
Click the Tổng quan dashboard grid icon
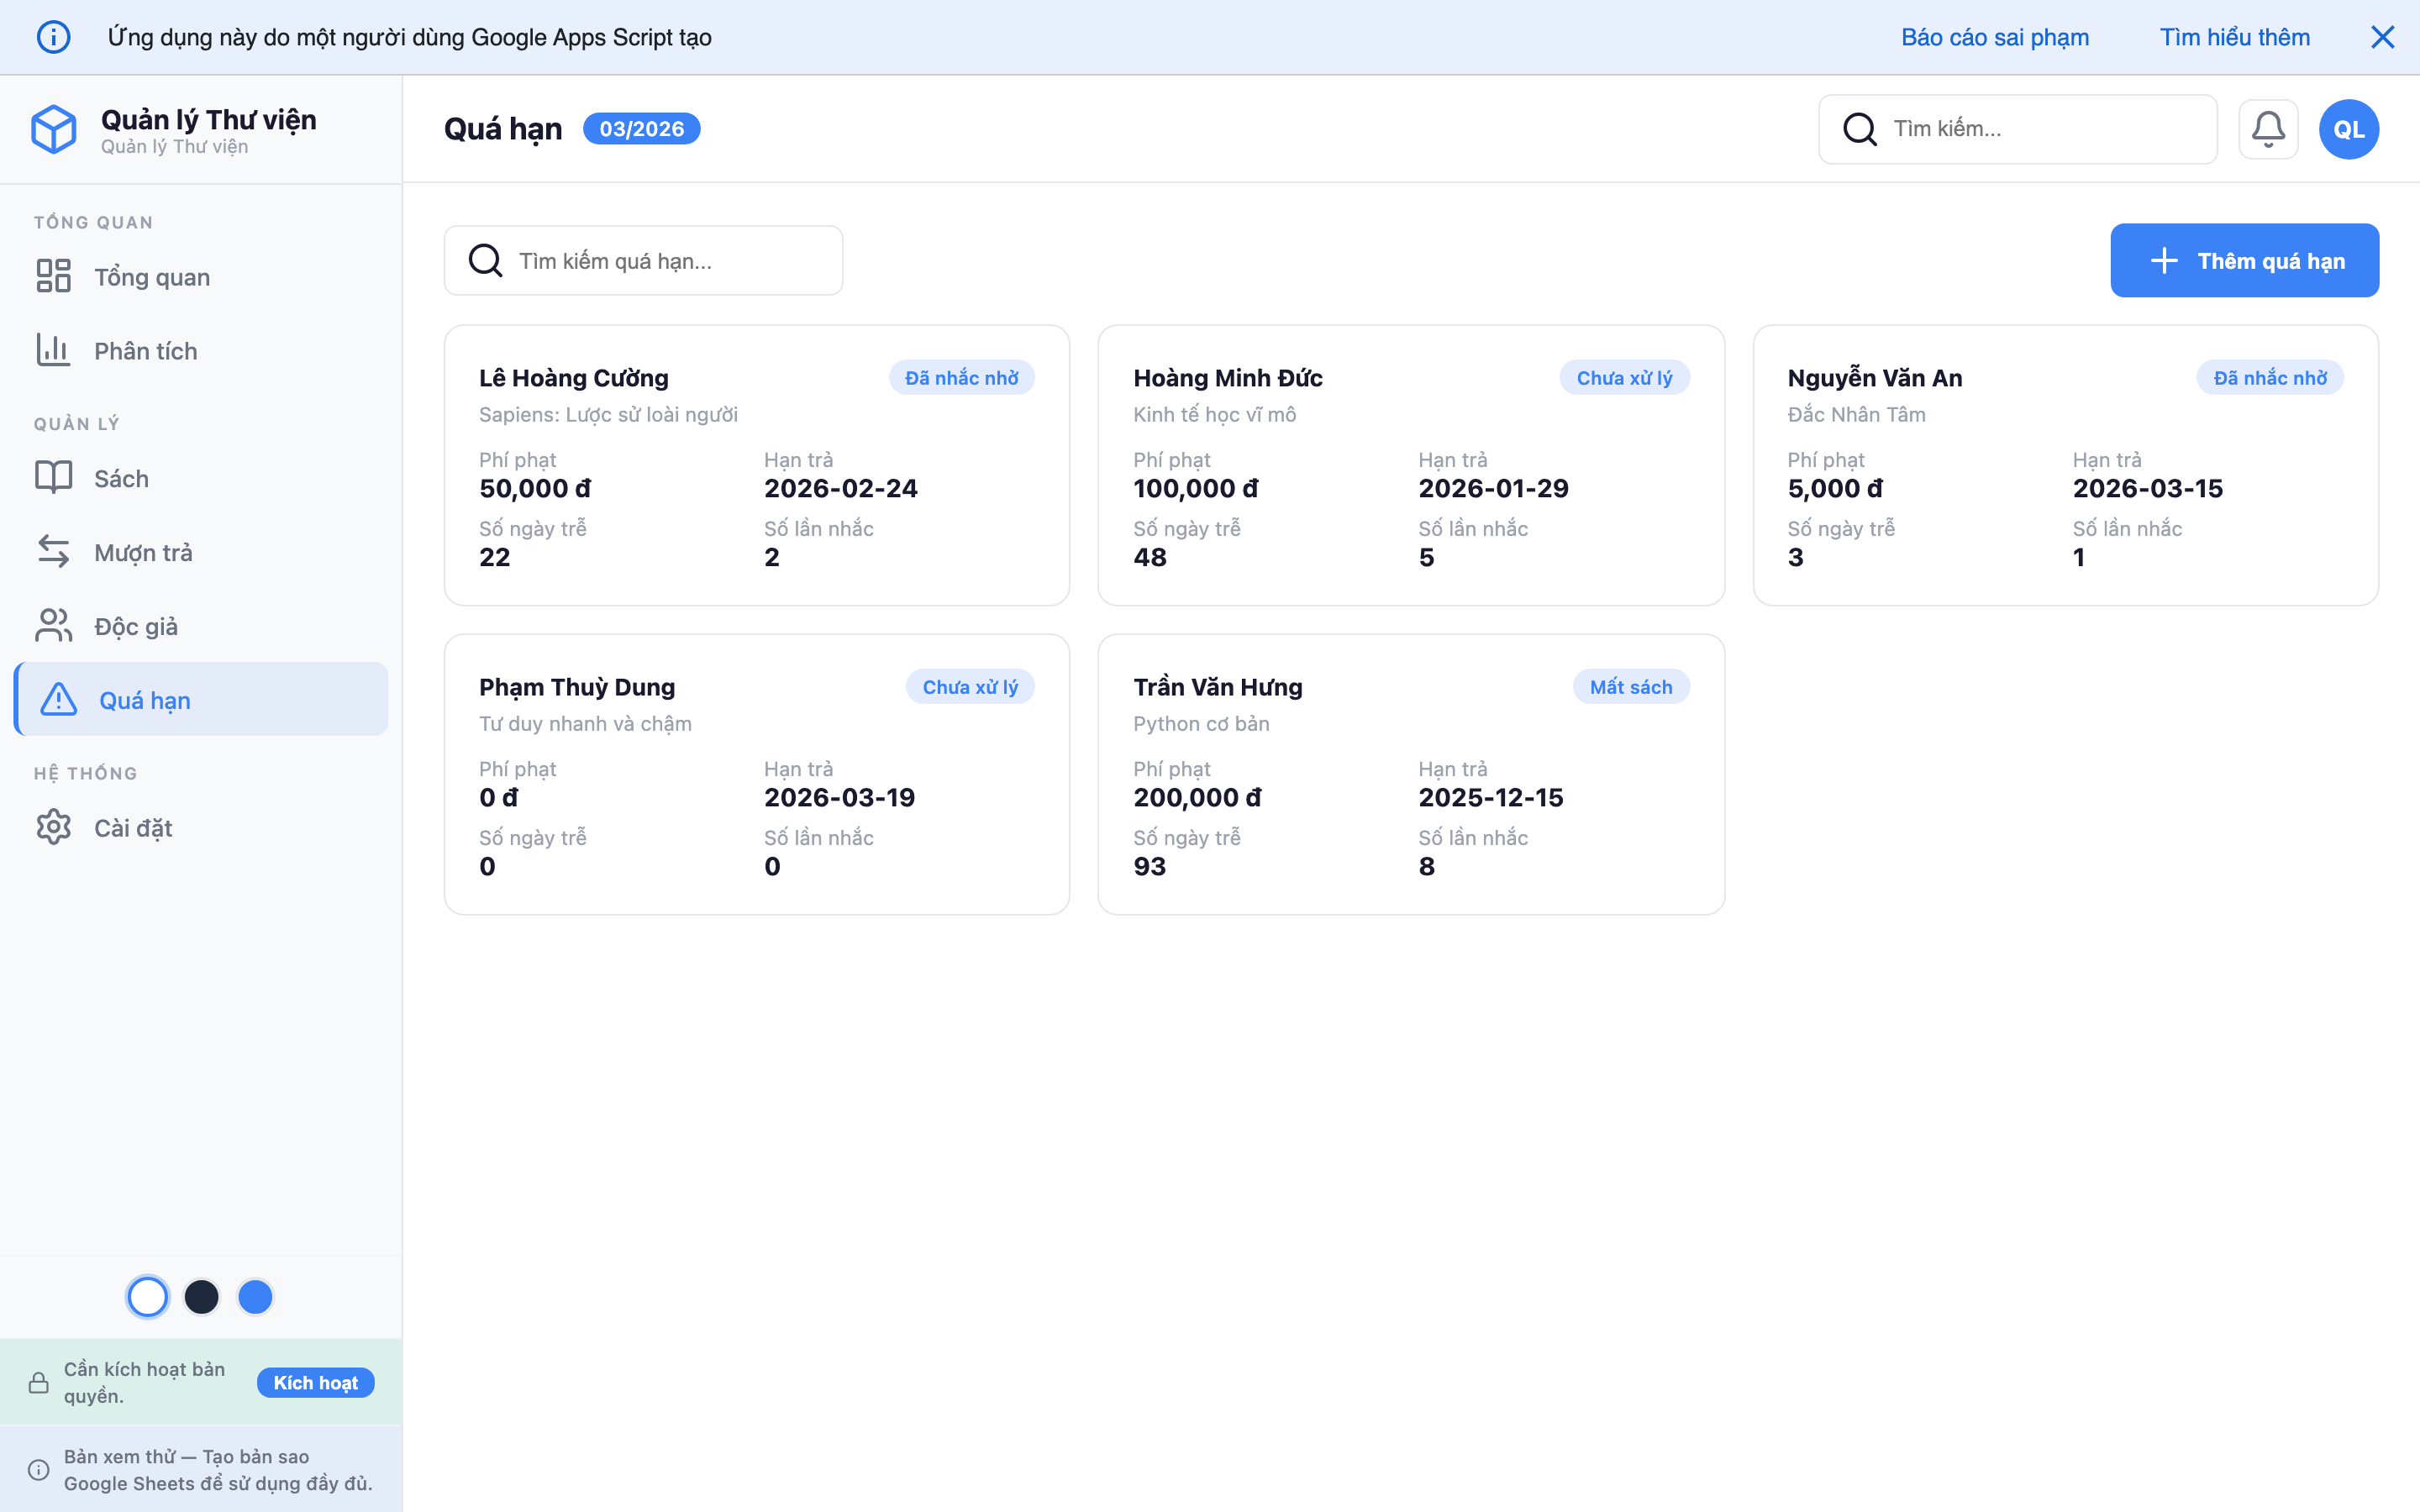pyautogui.click(x=54, y=276)
